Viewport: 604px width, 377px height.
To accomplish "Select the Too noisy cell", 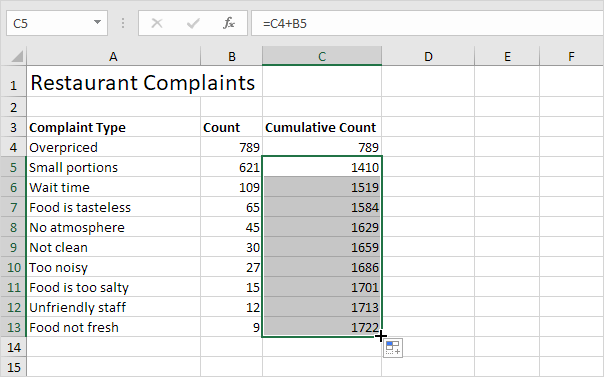I will coord(113,267).
